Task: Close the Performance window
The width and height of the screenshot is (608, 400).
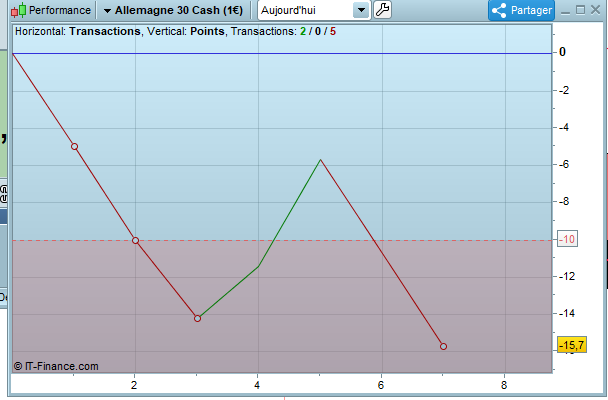Action: pos(595,10)
